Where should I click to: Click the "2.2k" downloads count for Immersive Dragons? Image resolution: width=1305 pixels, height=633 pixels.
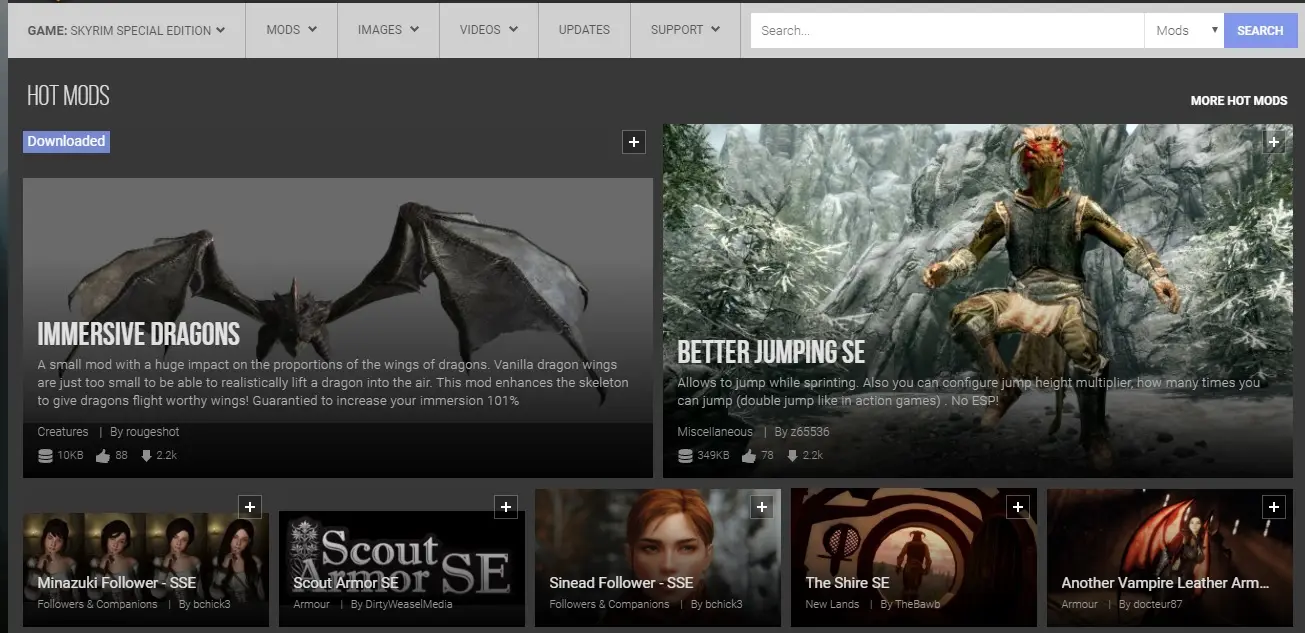[166, 456]
